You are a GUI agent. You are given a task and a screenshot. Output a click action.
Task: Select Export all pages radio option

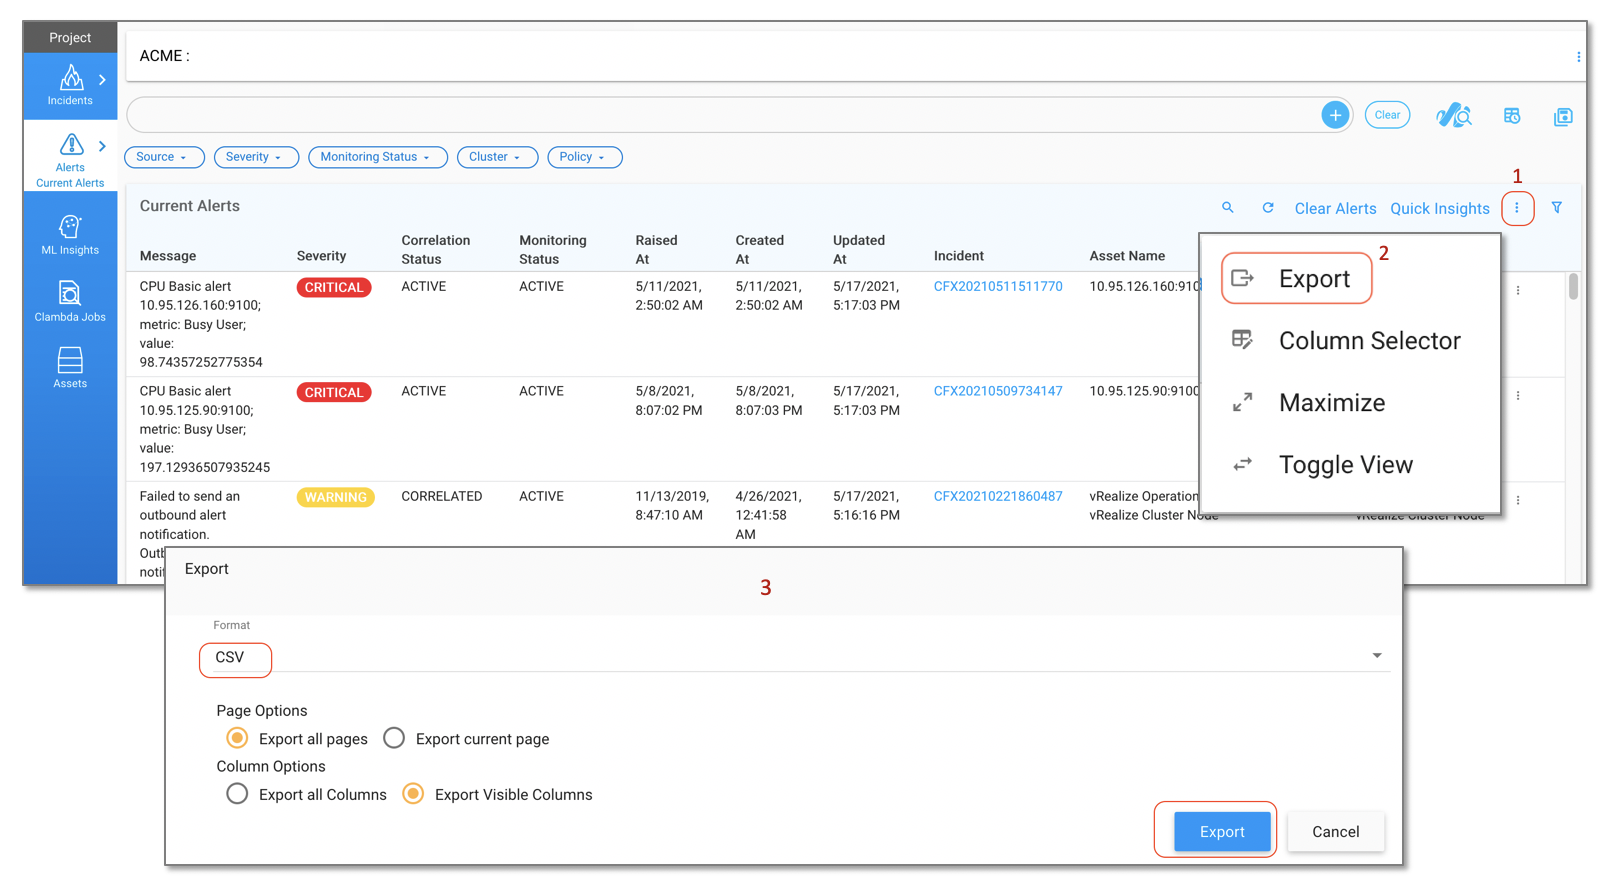(x=237, y=738)
